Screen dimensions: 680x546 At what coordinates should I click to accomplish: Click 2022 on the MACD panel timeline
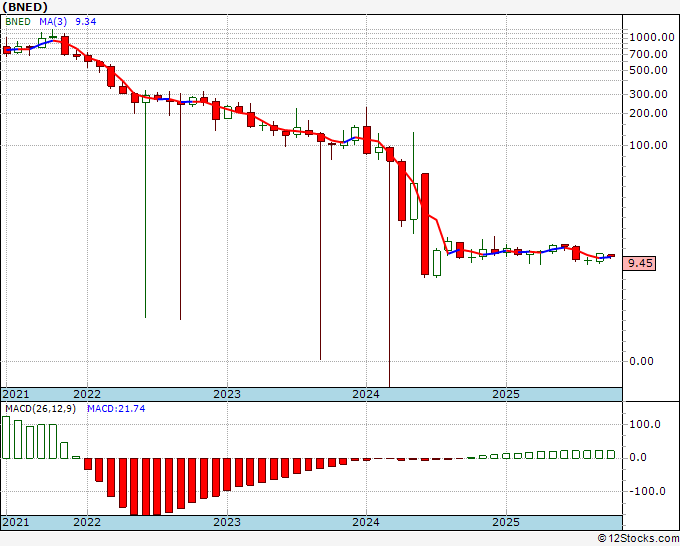click(x=87, y=522)
